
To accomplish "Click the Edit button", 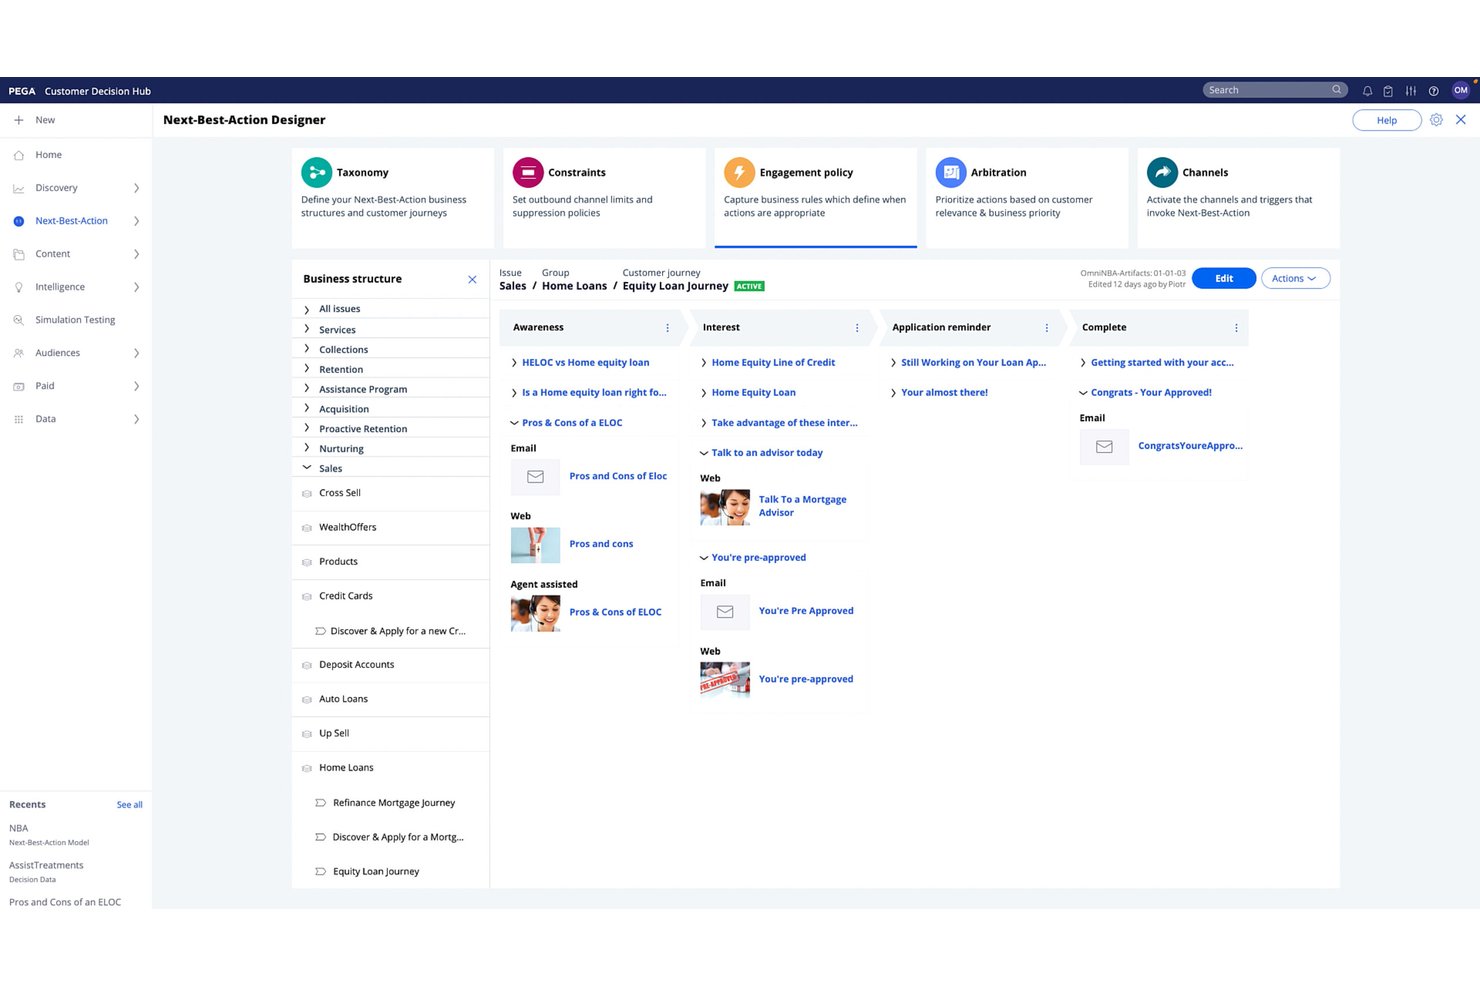I will [x=1224, y=278].
